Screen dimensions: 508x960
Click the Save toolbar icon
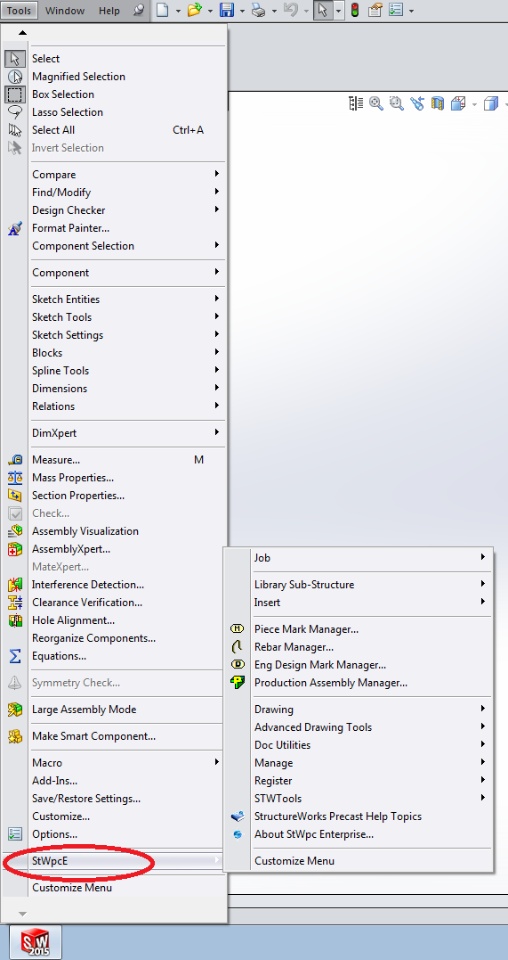coord(228,10)
